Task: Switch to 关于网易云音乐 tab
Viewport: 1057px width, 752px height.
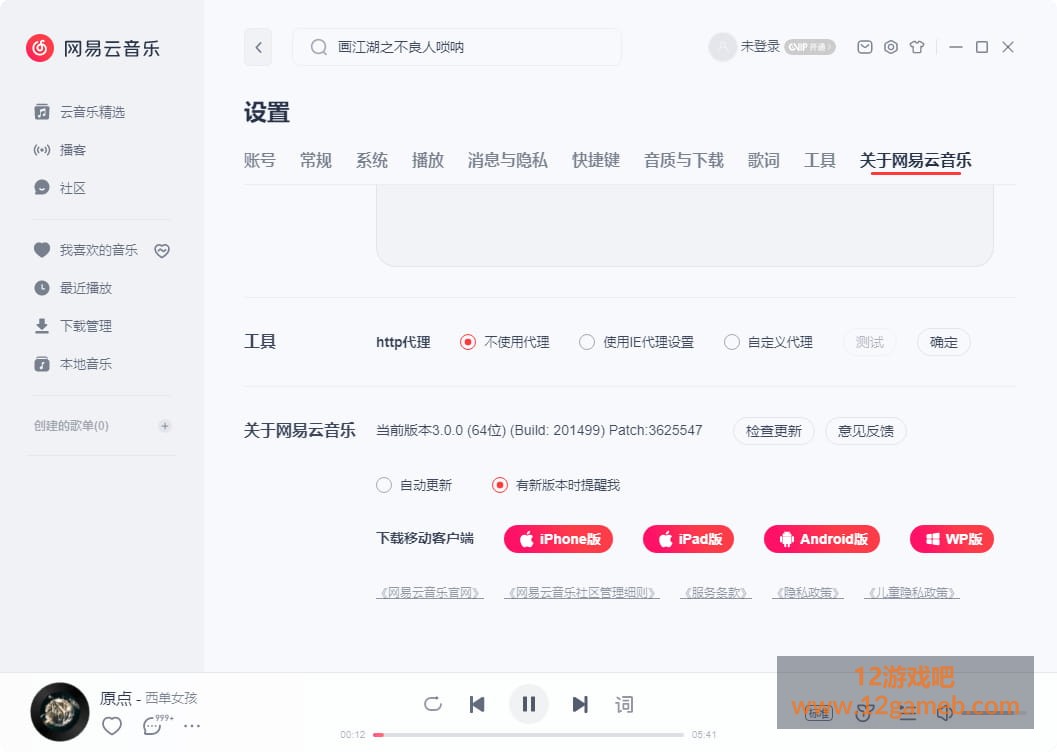Action: pyautogui.click(x=915, y=160)
